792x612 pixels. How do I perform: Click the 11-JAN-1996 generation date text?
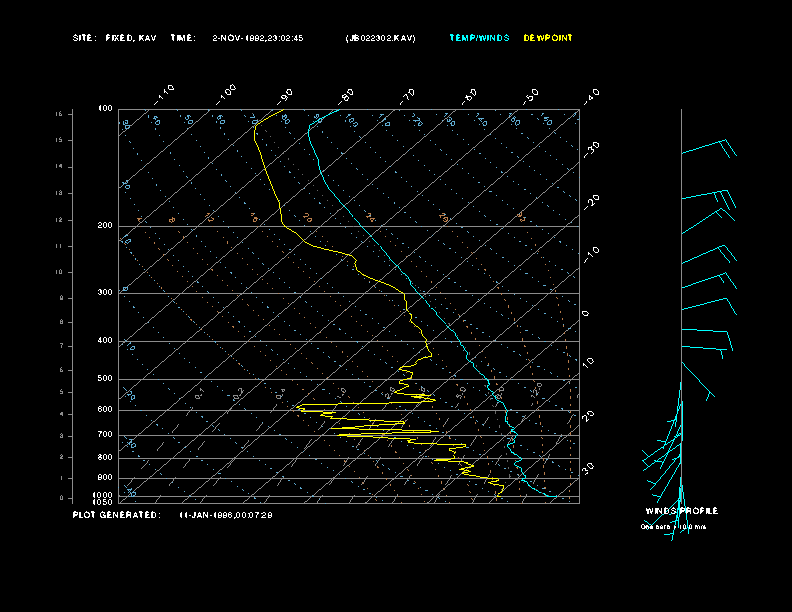(226, 514)
